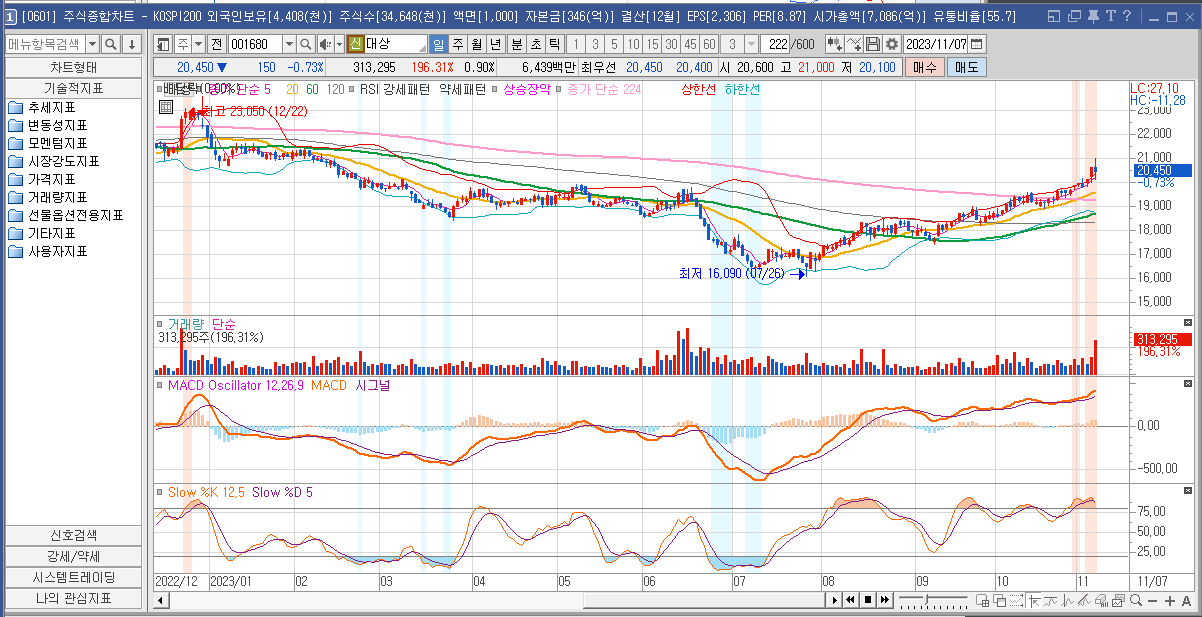This screenshot has height=617, width=1202.
Task: Open chart settings gear icon
Action: (x=891, y=44)
